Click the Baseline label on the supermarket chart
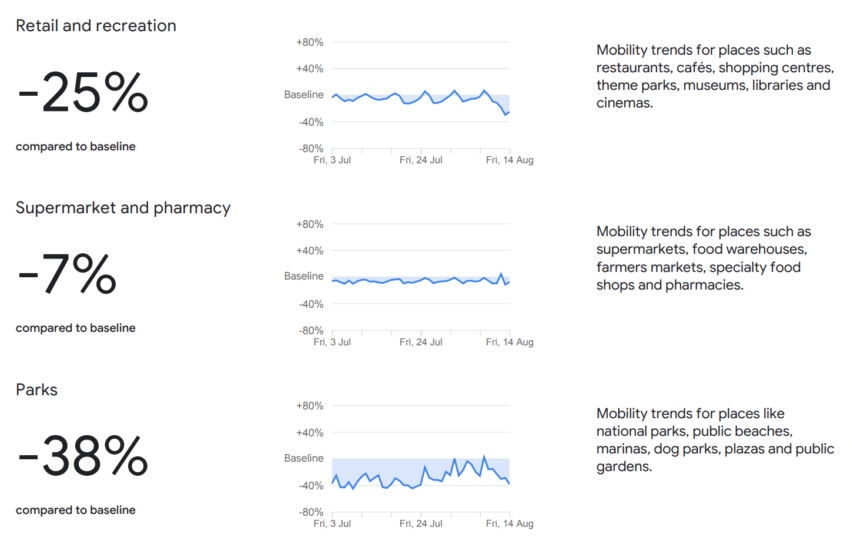850x538 pixels. (304, 276)
